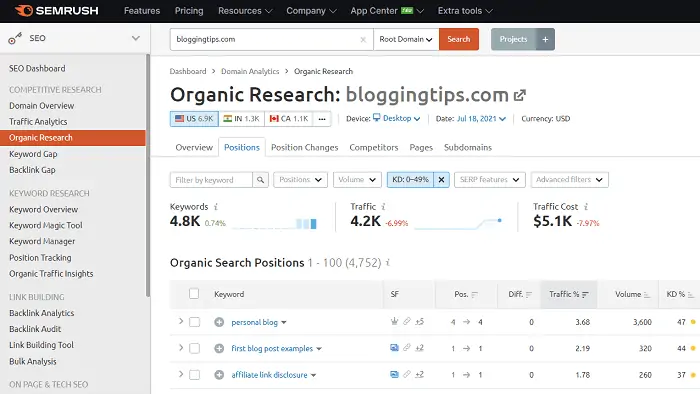Sort by KD % column
The width and height of the screenshot is (700, 394).
click(679, 294)
